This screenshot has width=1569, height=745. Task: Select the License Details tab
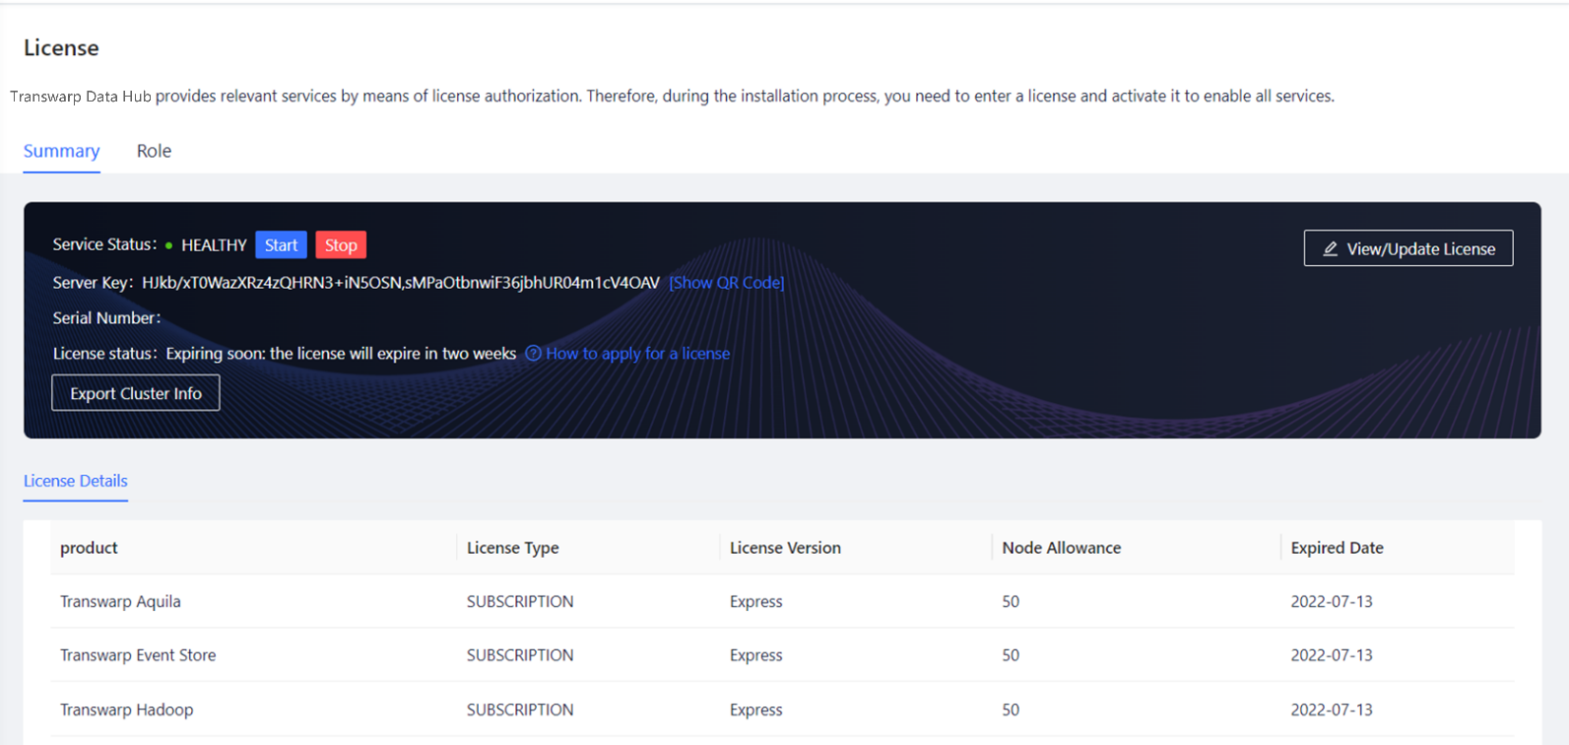click(75, 481)
